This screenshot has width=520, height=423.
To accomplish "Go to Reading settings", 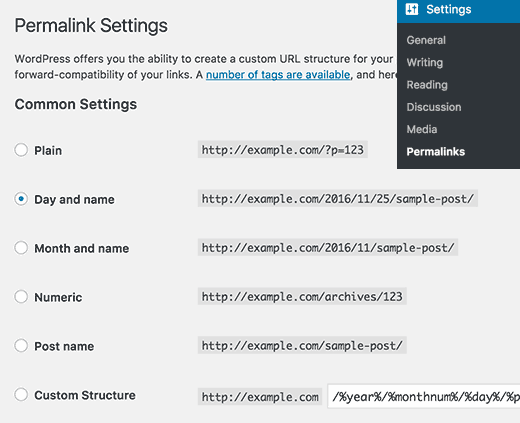I will [x=427, y=85].
